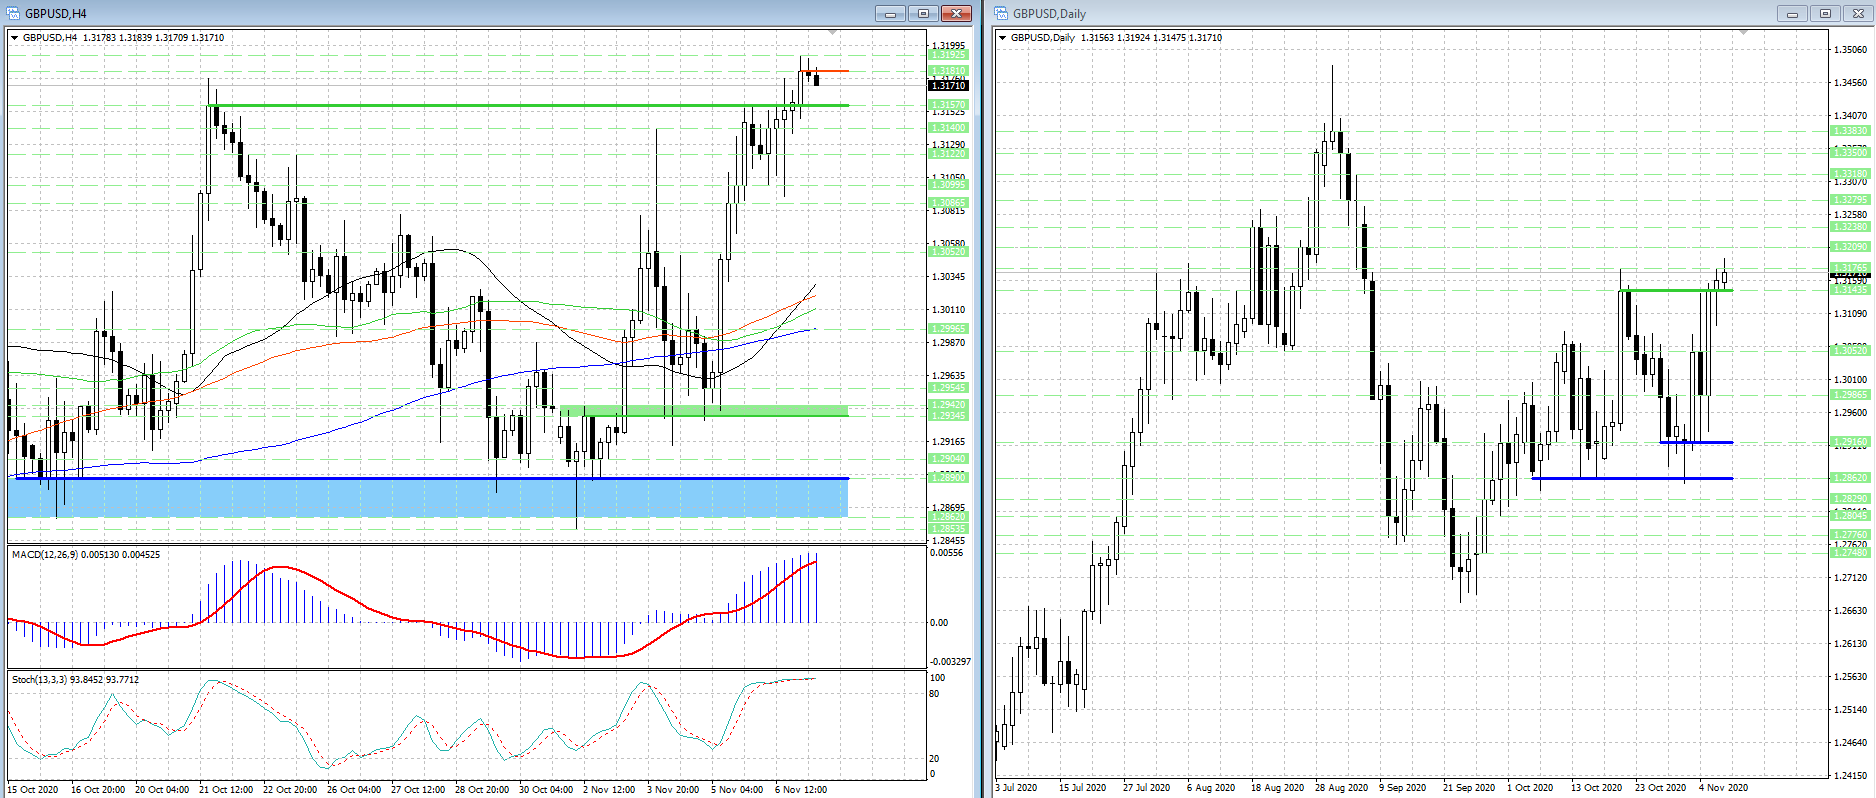Click the 1.33180 level label on Daily price scale

1850,174
